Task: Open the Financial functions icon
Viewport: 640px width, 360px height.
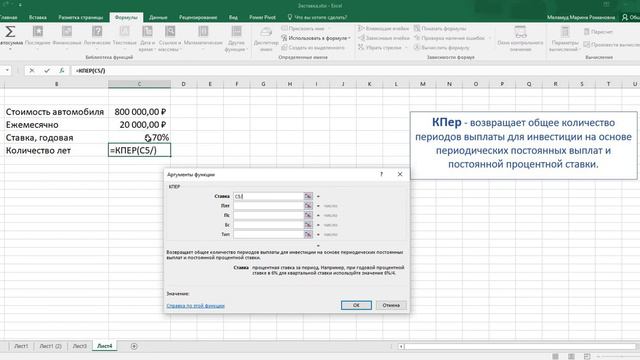Action: pos(67,32)
